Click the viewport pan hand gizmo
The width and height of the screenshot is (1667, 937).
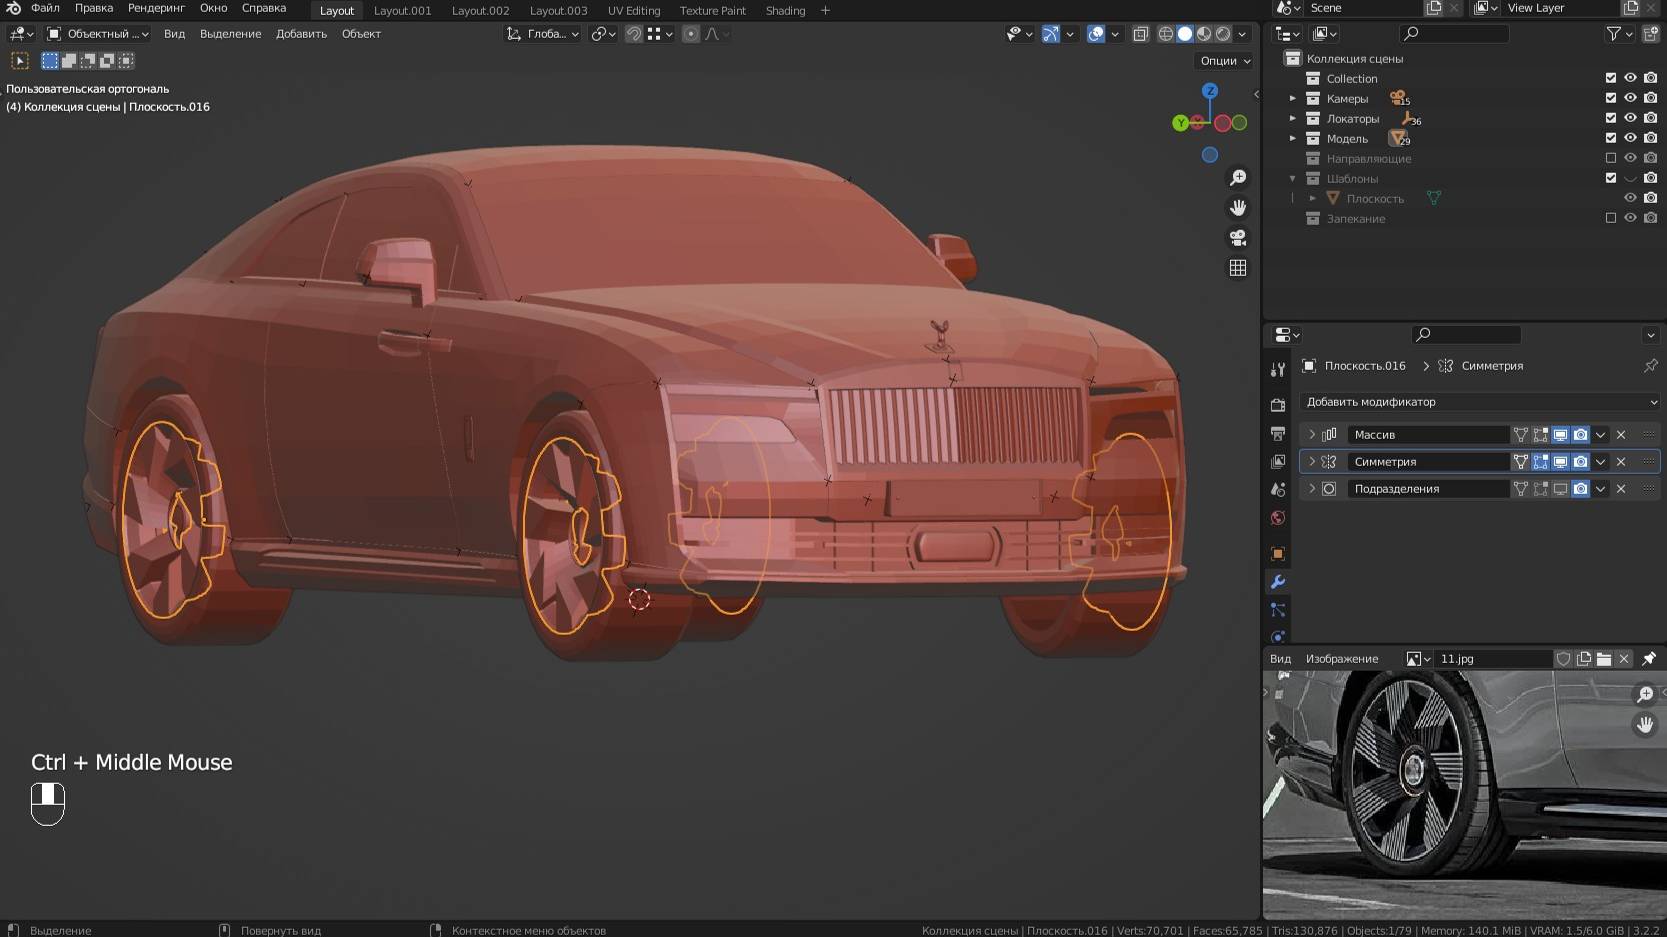1238,207
